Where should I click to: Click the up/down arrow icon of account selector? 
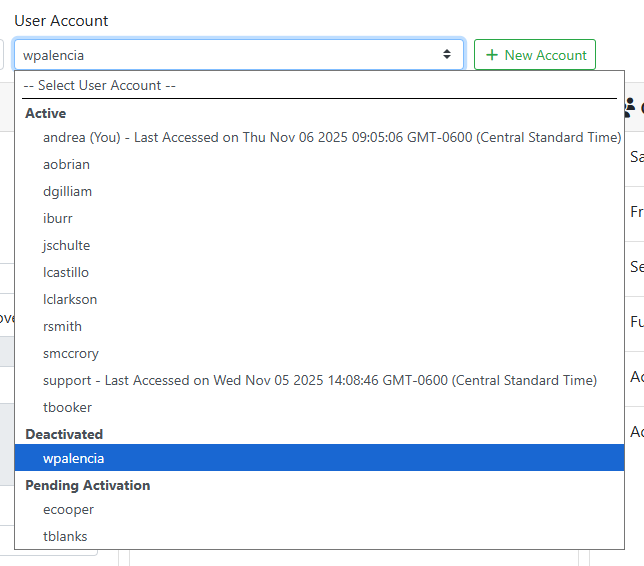coord(447,54)
